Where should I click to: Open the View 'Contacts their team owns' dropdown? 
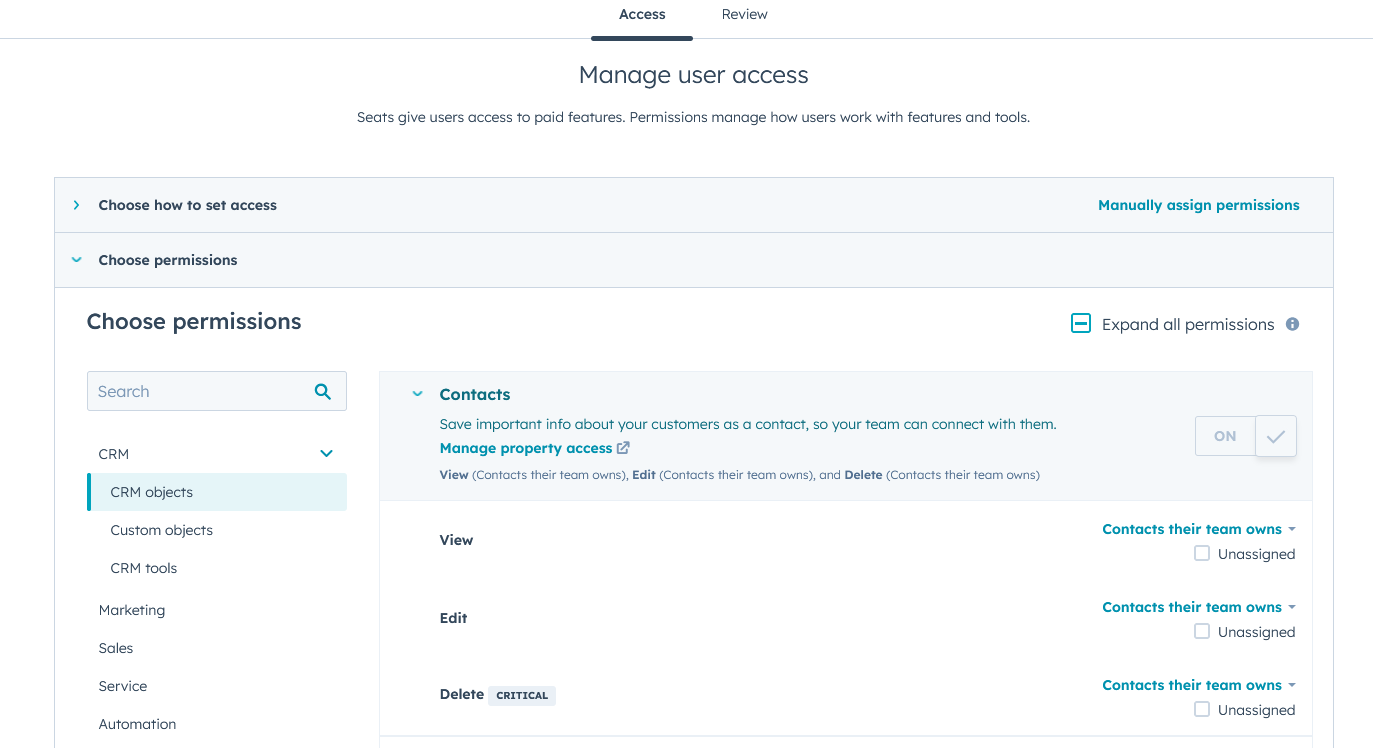point(1198,528)
